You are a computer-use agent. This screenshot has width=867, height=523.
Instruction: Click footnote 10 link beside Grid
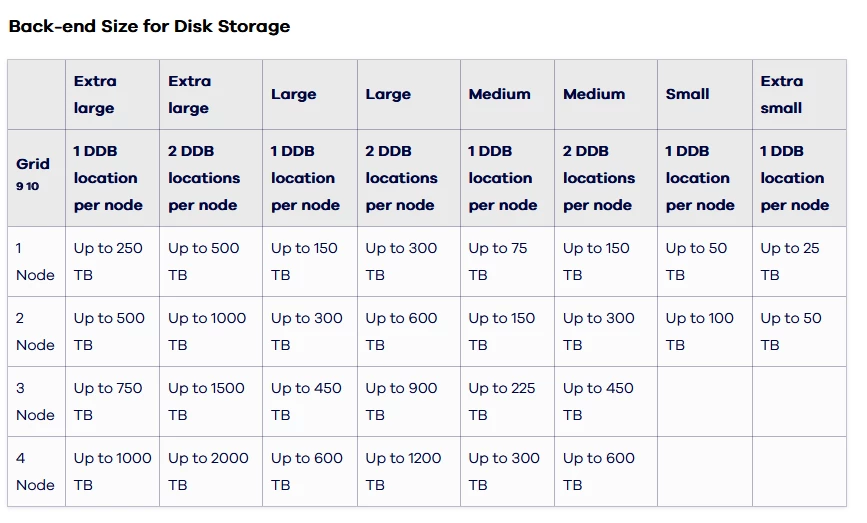33,186
